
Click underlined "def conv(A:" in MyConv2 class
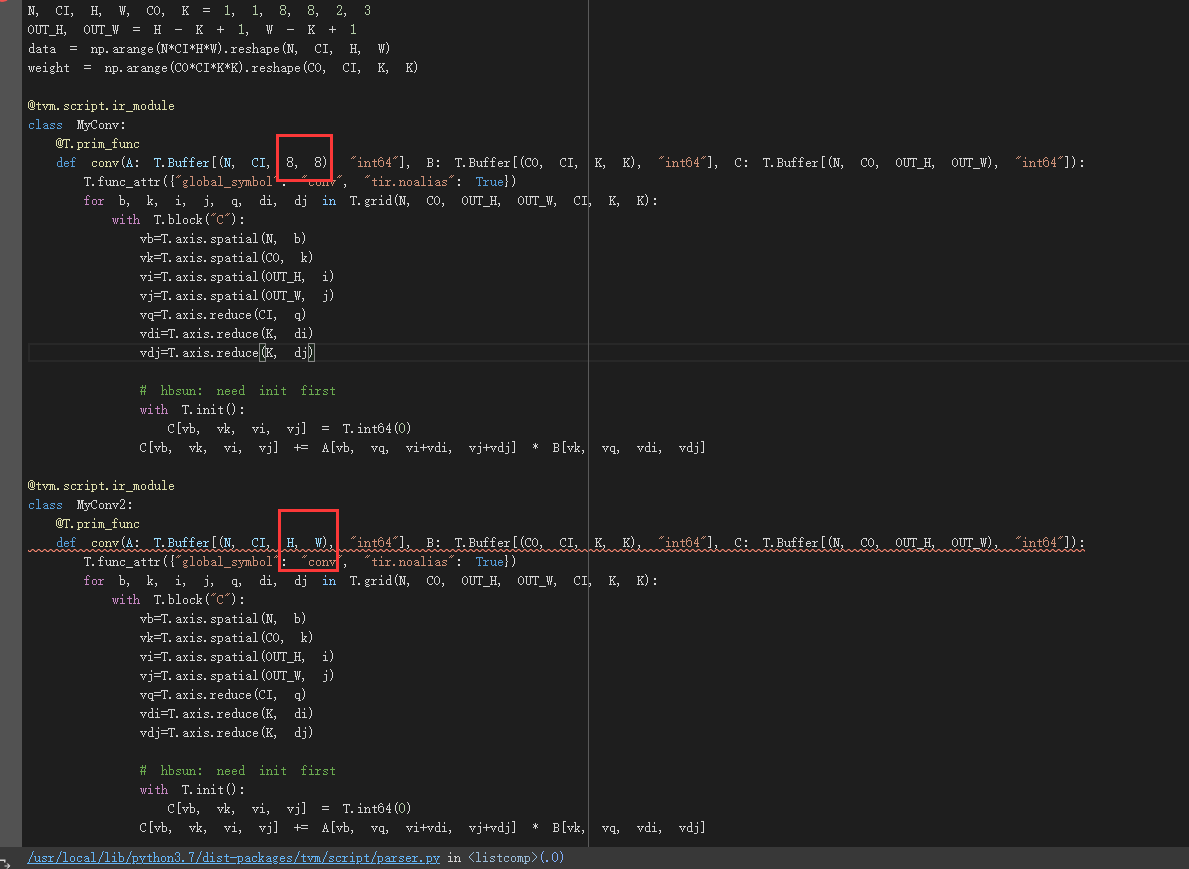[x=98, y=542]
